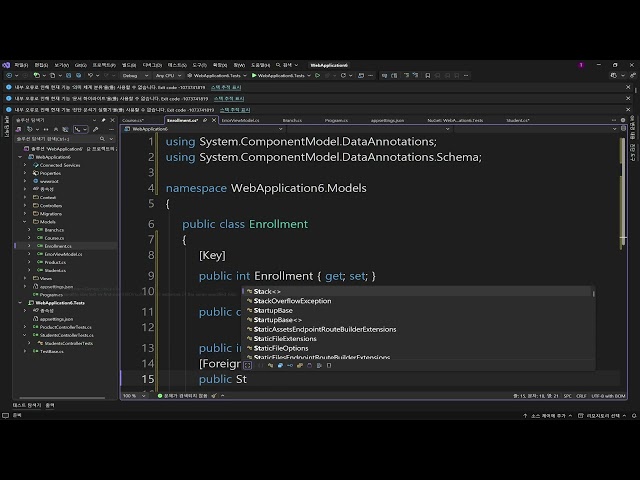Collapse the Models folder
640x480 pixels.
pos(25,222)
